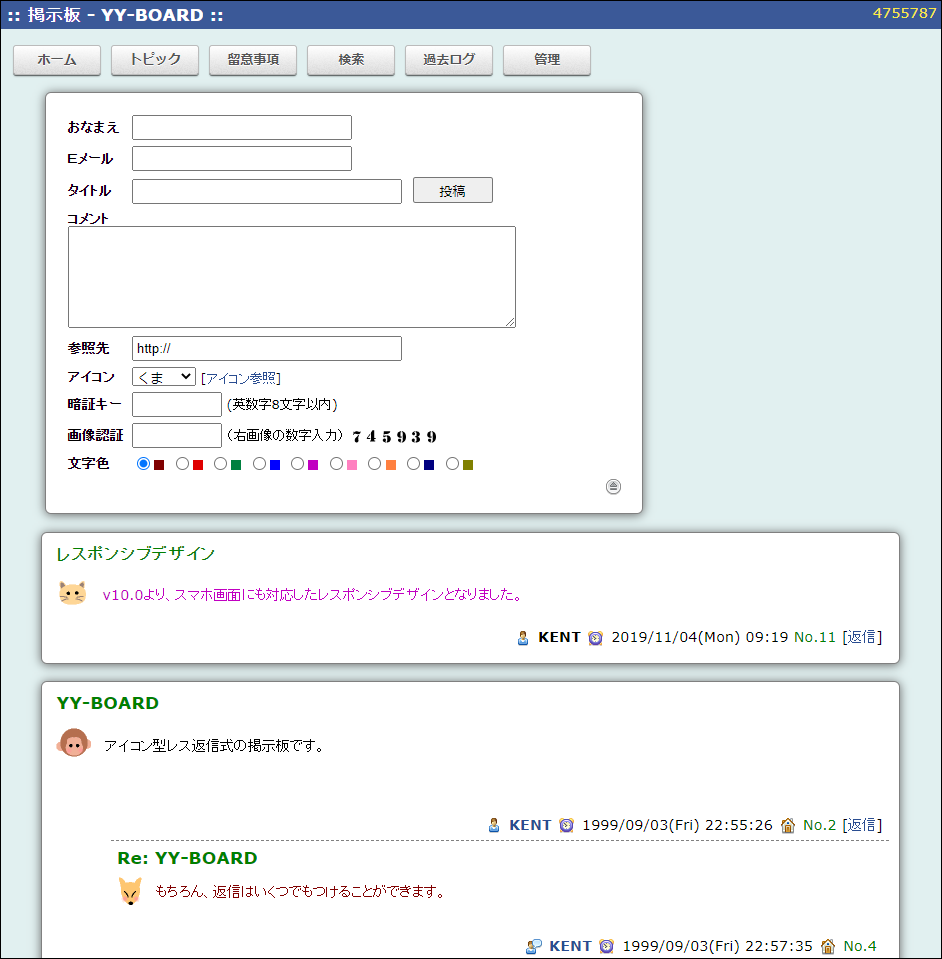This screenshot has width=942, height=959.
Task: Select the green text color radio button
Action: pos(220,463)
